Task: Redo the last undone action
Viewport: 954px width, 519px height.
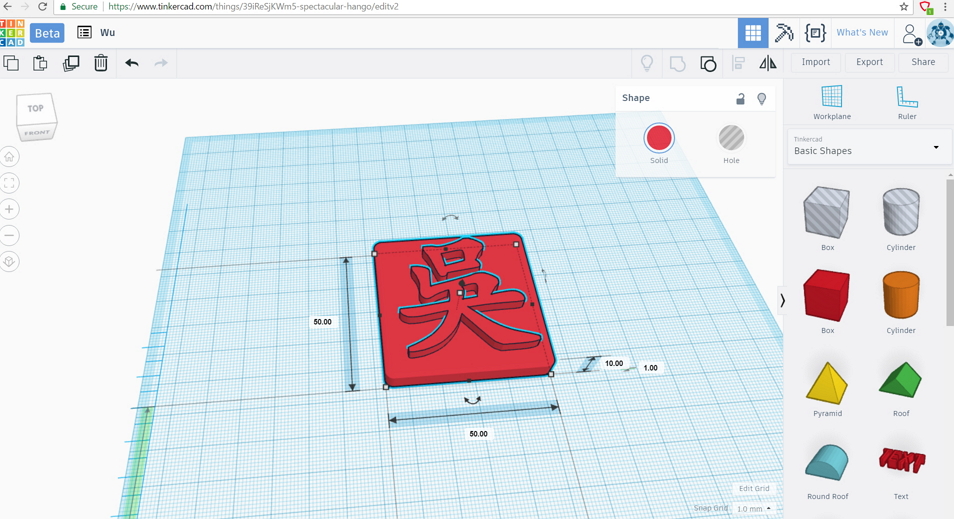Action: tap(161, 63)
